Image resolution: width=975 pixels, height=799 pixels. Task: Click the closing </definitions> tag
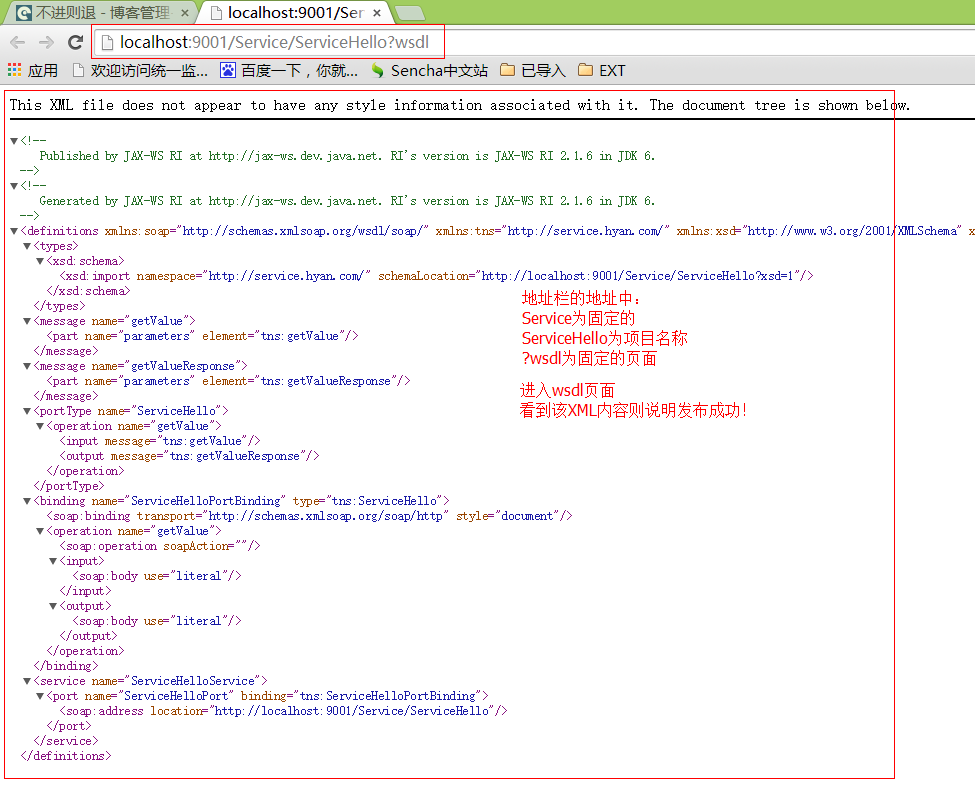[66, 755]
